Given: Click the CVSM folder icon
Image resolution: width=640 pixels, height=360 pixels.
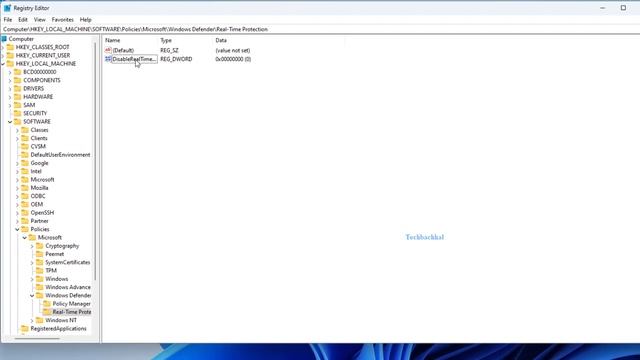Looking at the screenshot, I should pos(25,147).
